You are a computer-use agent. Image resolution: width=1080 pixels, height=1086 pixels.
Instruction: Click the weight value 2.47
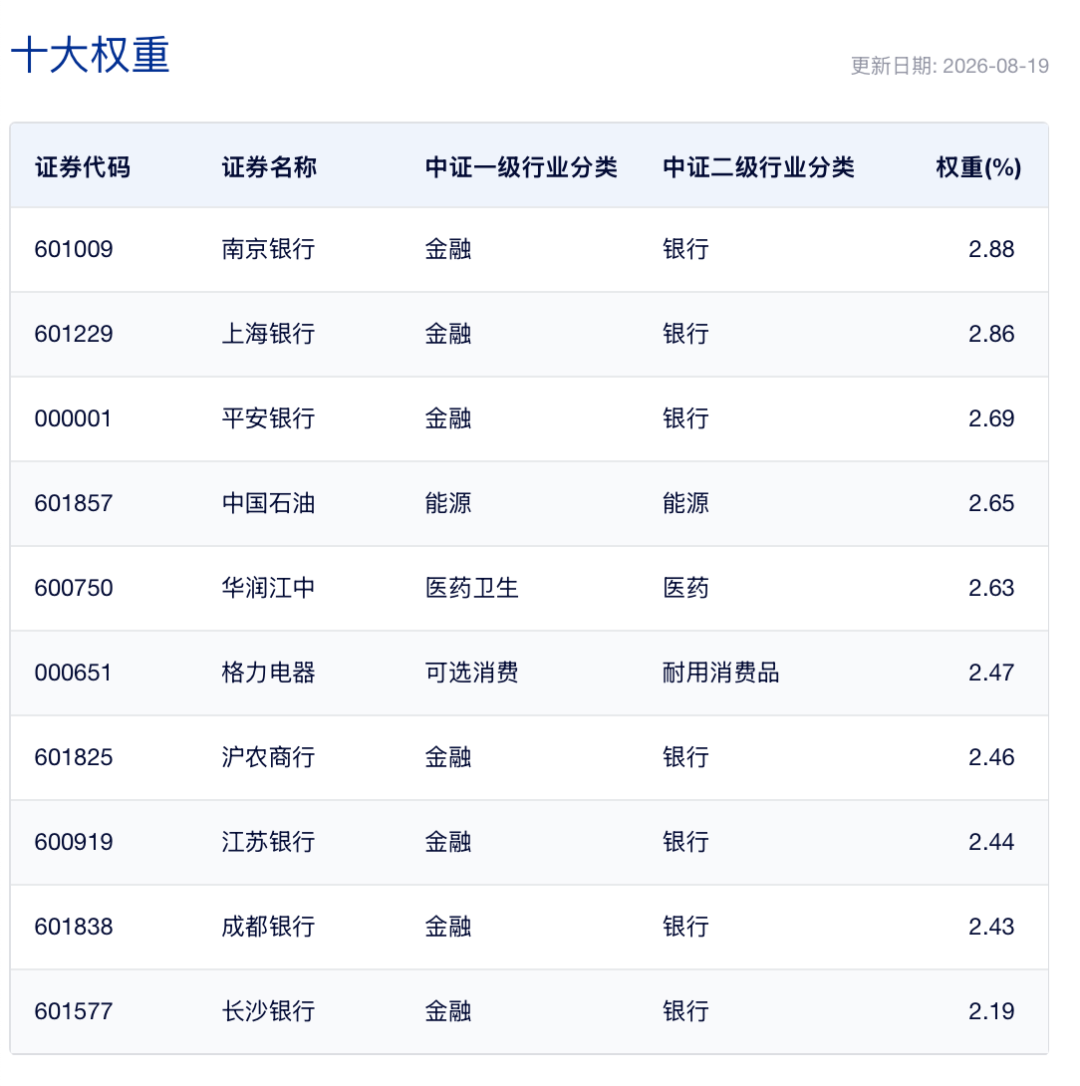coord(991,673)
